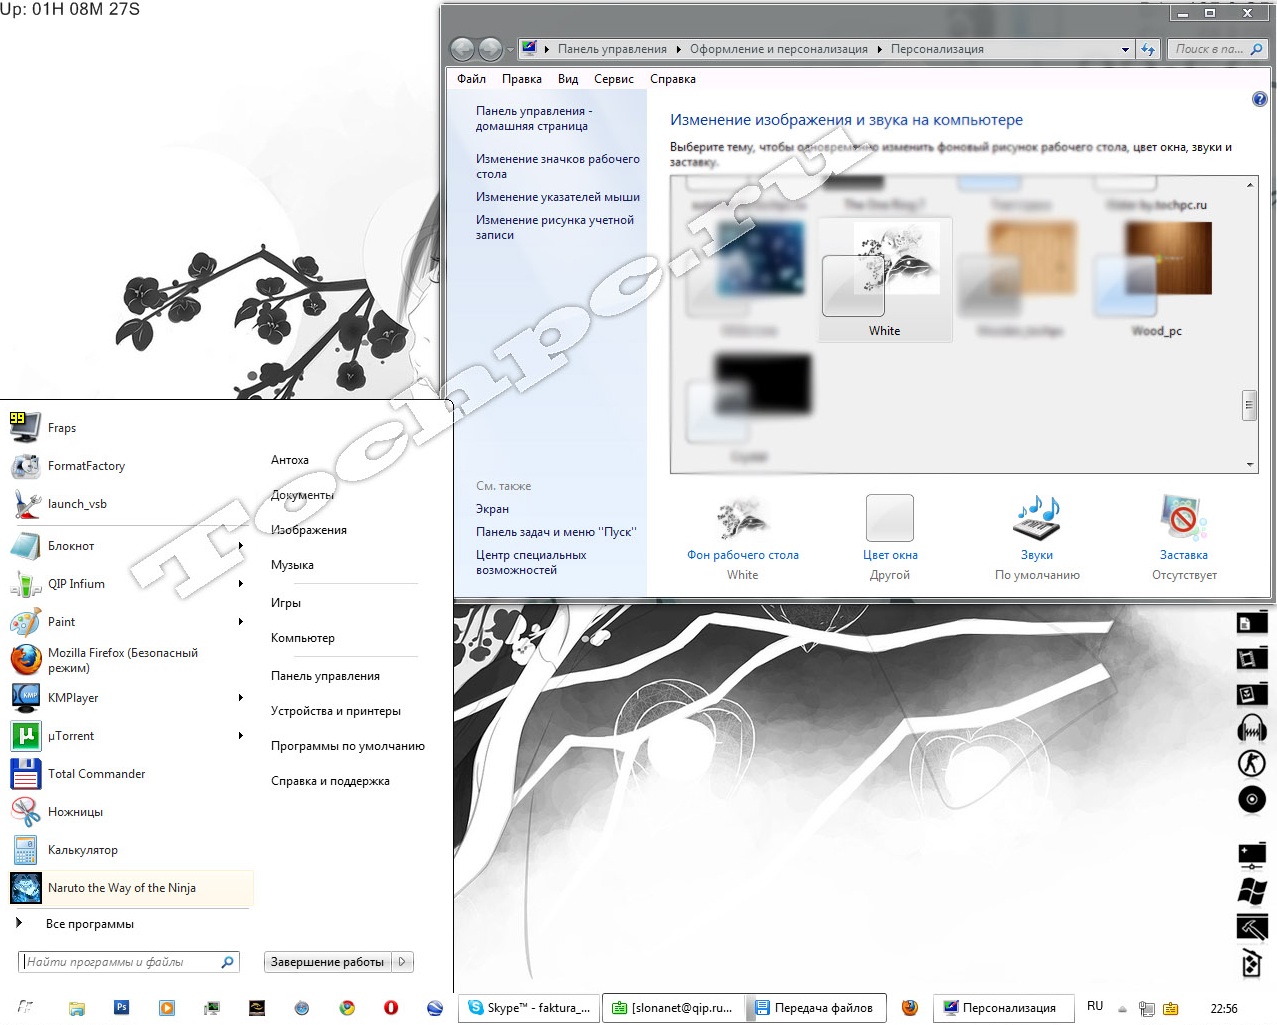This screenshot has height=1025, width=1277.
Task: Click the Цвет окна color option
Action: pyautogui.click(x=889, y=517)
